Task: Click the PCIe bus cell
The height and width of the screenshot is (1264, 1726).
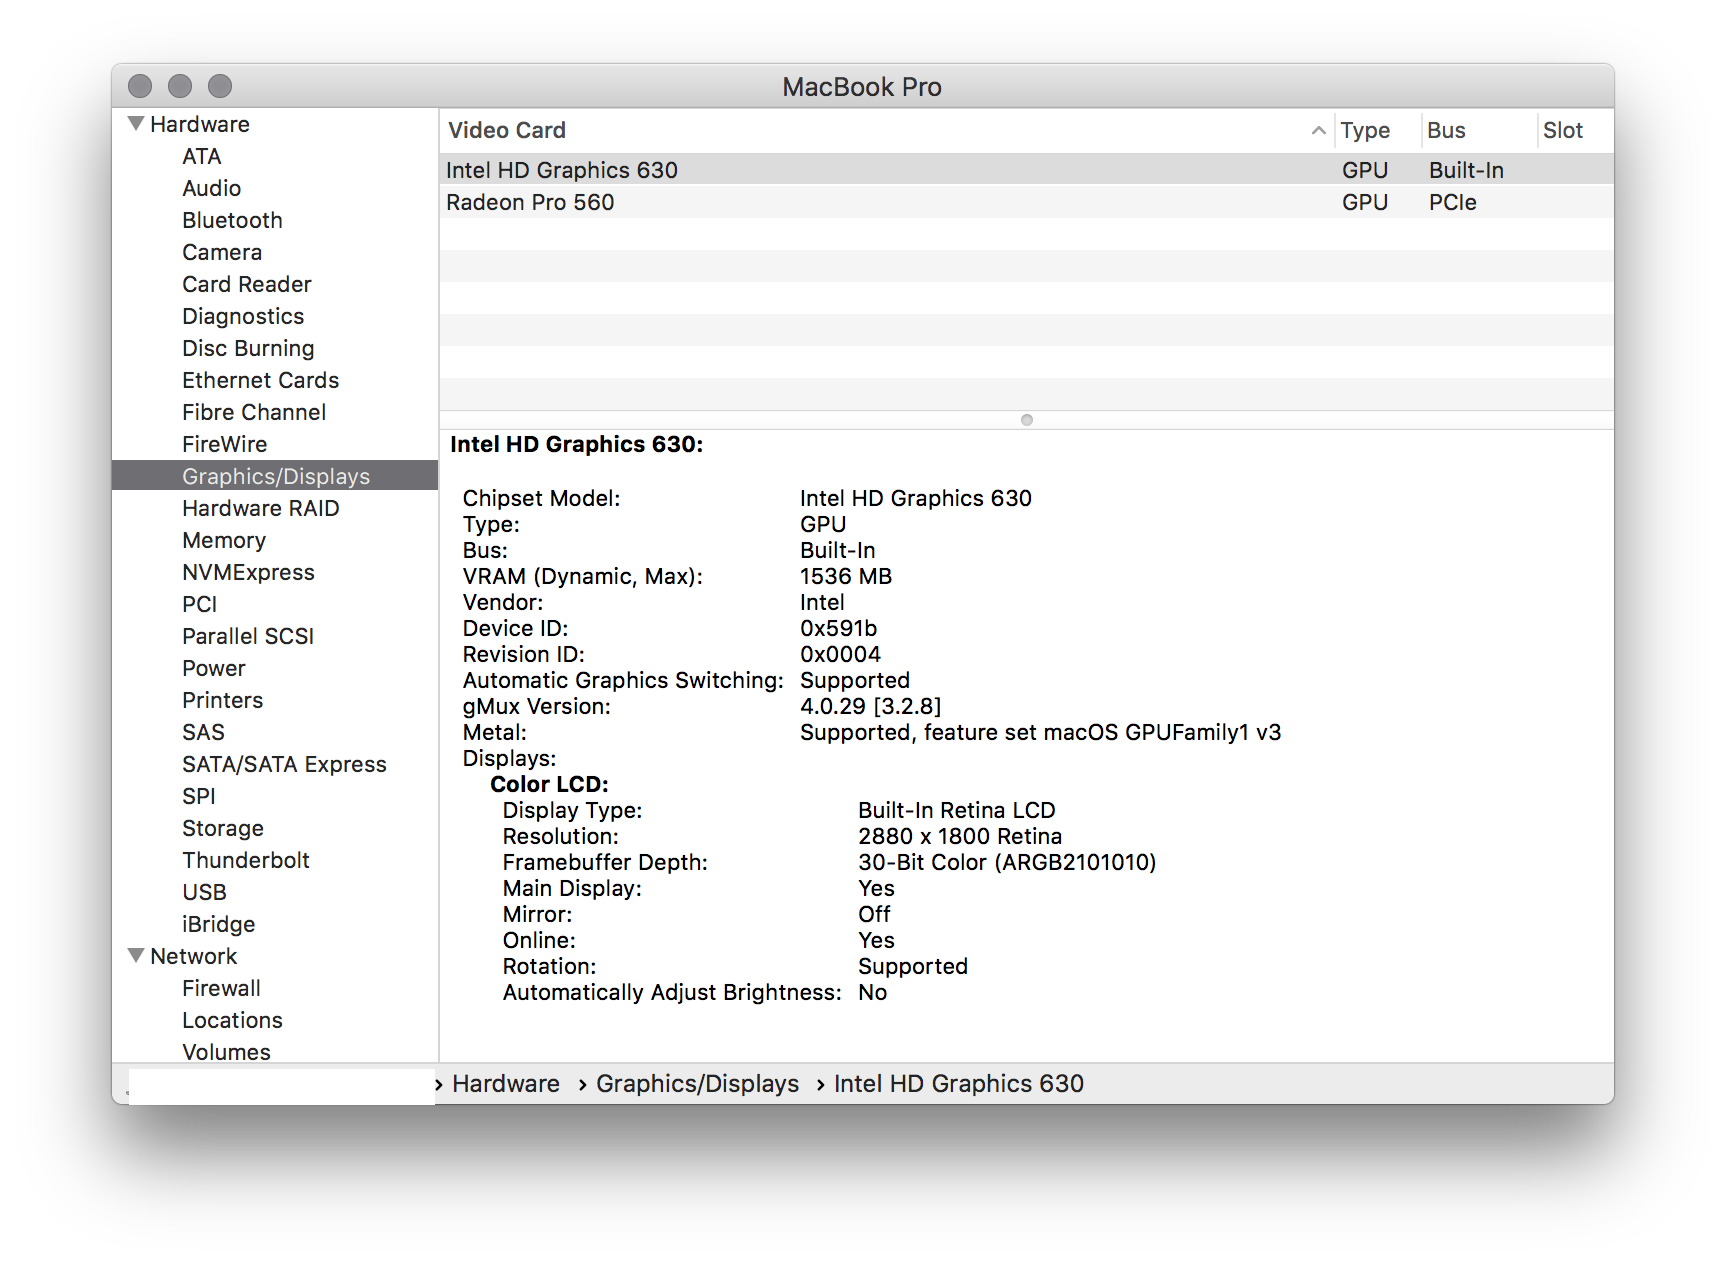Action: [x=1452, y=202]
